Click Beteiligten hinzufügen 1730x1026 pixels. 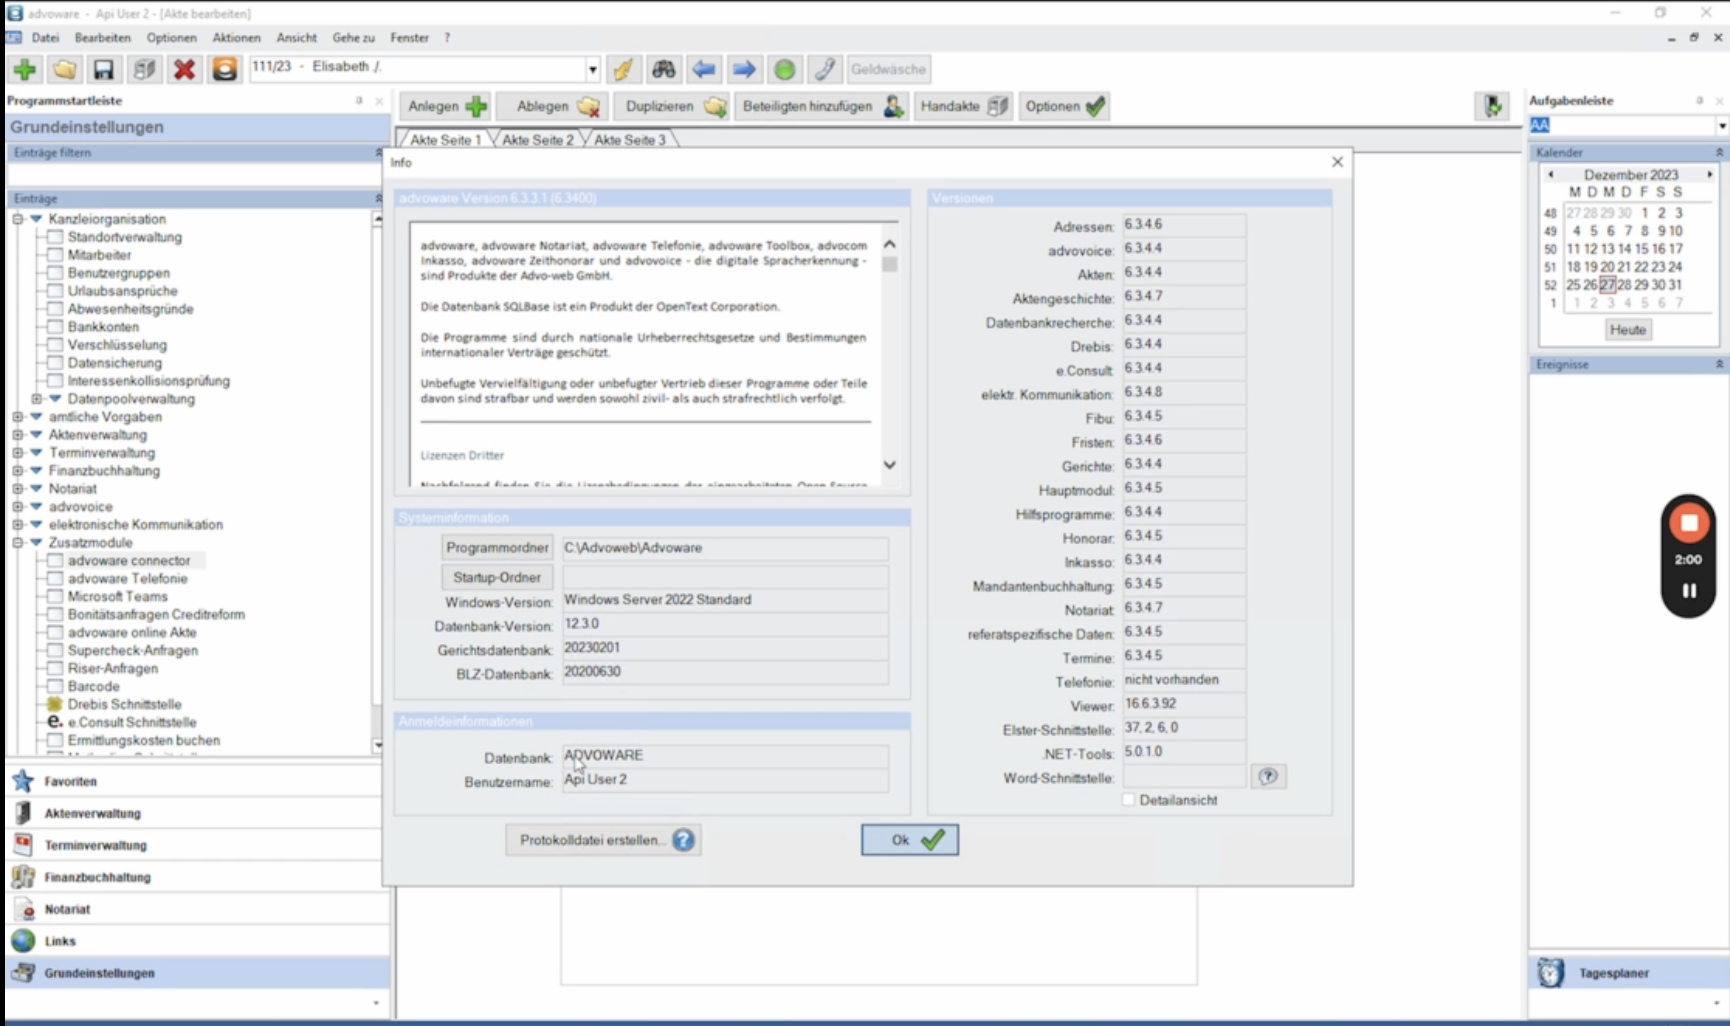click(x=822, y=106)
